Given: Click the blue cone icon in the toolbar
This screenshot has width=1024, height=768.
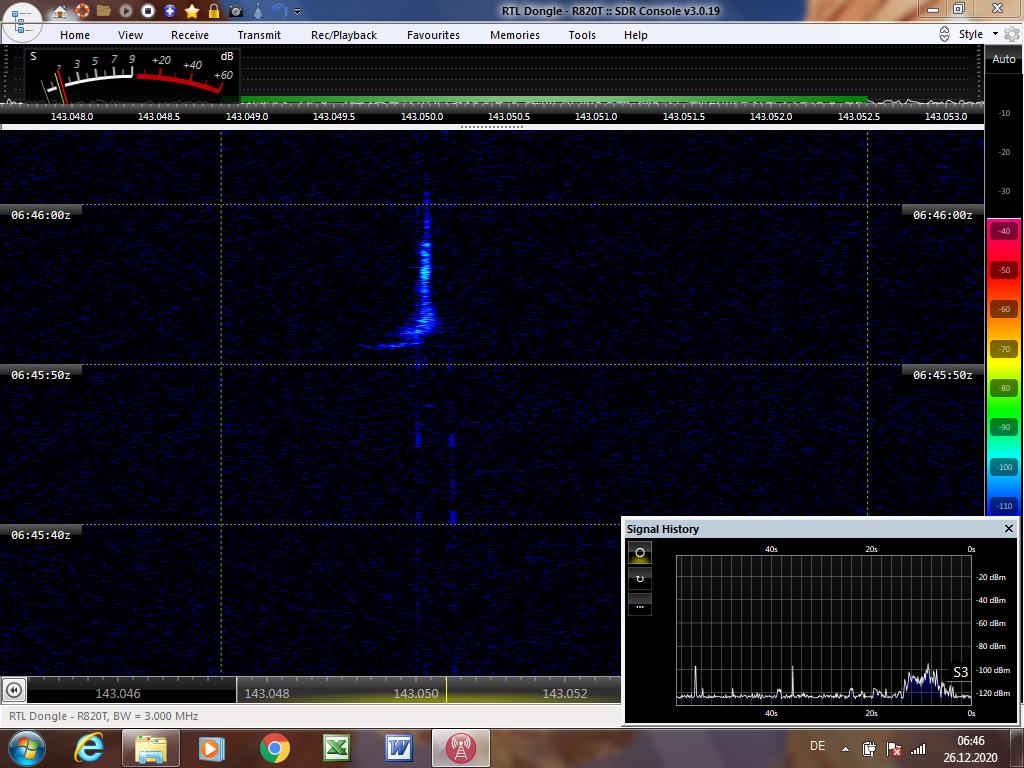Looking at the screenshot, I should (258, 11).
